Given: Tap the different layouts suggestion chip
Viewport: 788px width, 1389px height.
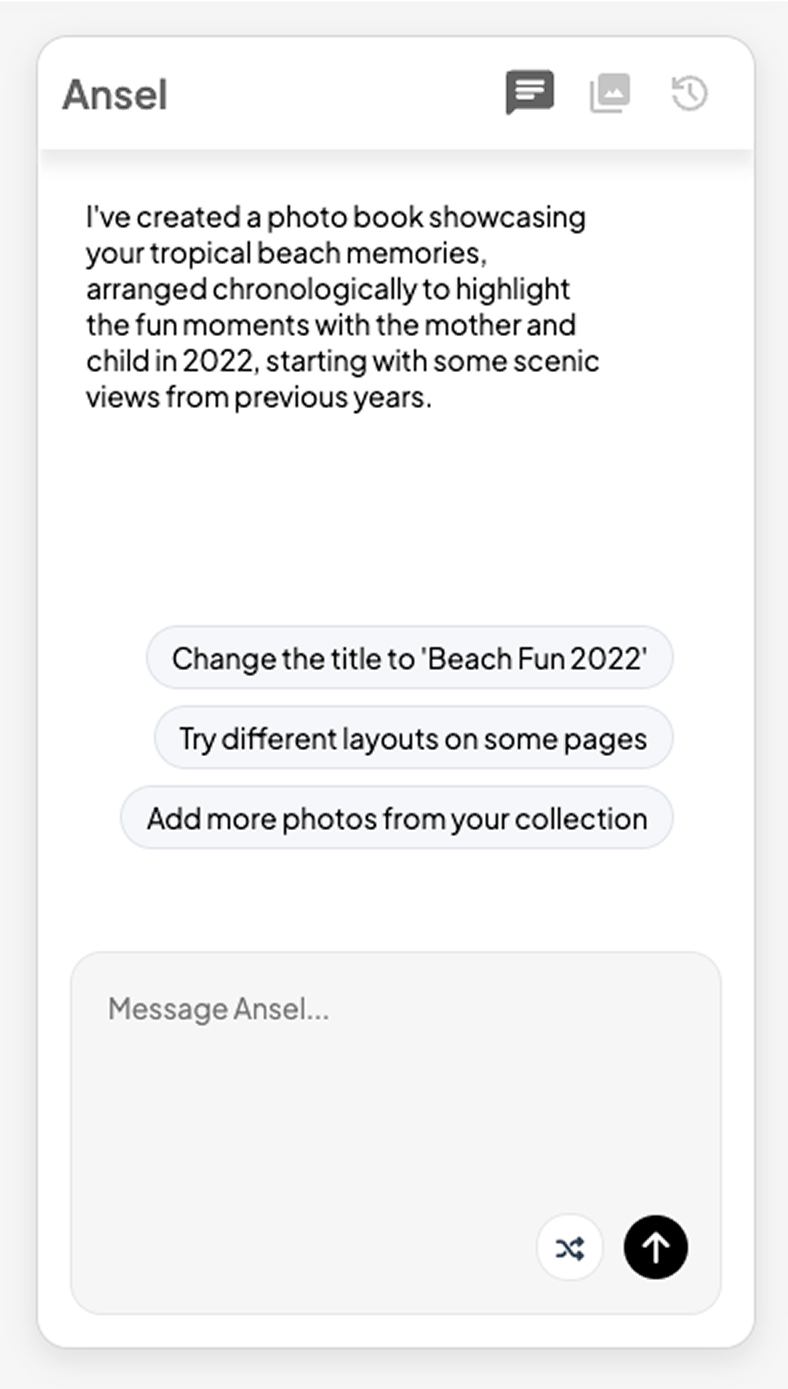Looking at the screenshot, I should click(413, 738).
